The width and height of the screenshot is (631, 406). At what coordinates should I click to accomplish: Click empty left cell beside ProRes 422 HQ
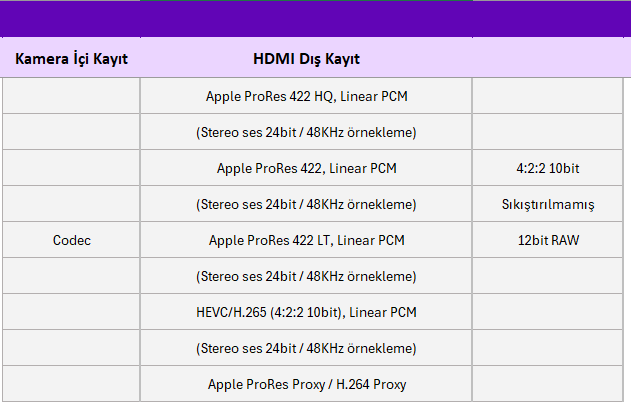71,97
